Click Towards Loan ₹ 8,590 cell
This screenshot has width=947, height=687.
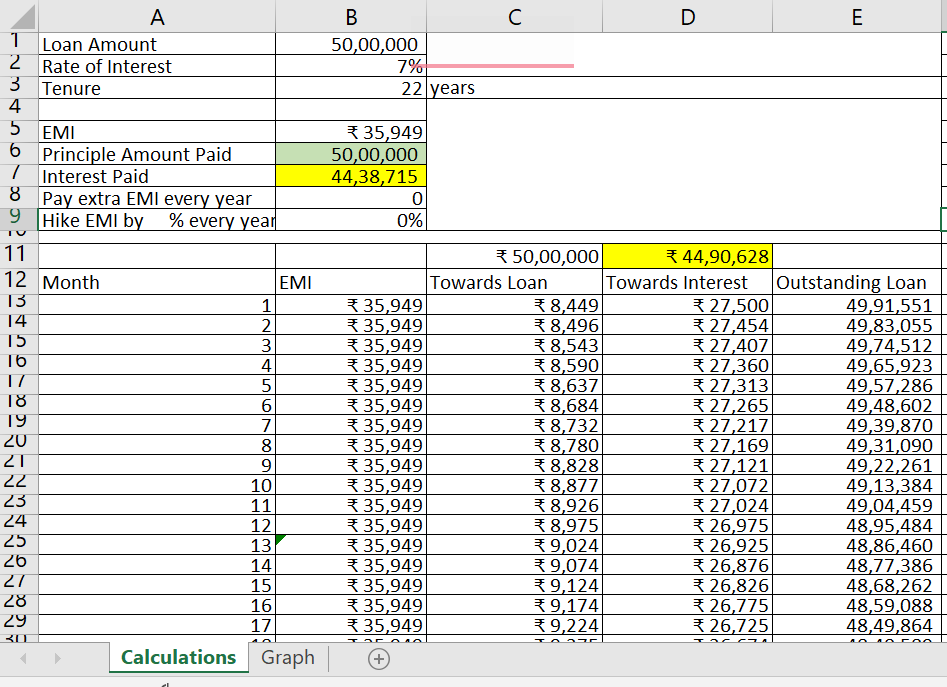click(515, 365)
